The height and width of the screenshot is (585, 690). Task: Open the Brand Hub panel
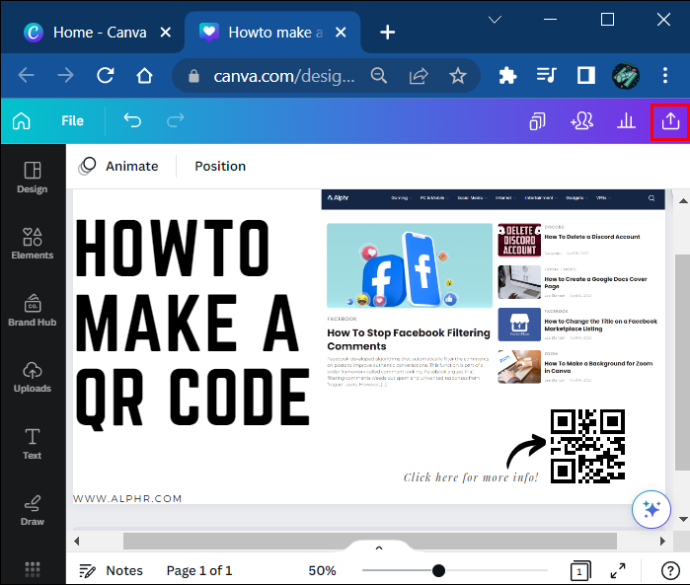tap(32, 311)
